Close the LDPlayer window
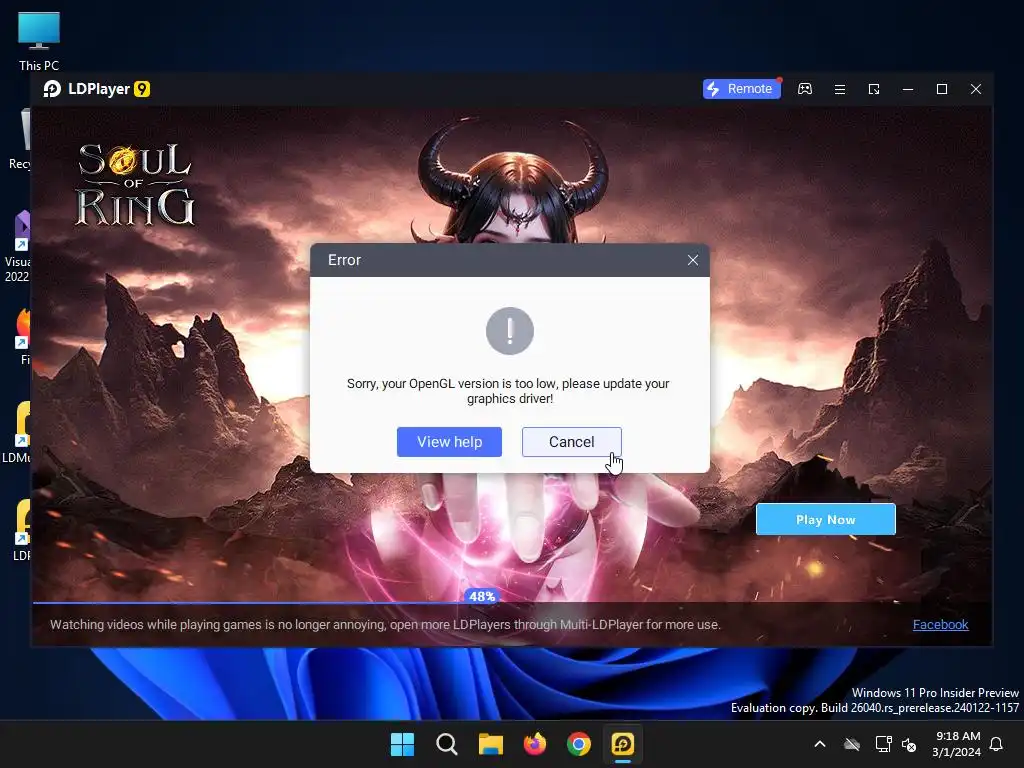The height and width of the screenshot is (768, 1024). (976, 89)
